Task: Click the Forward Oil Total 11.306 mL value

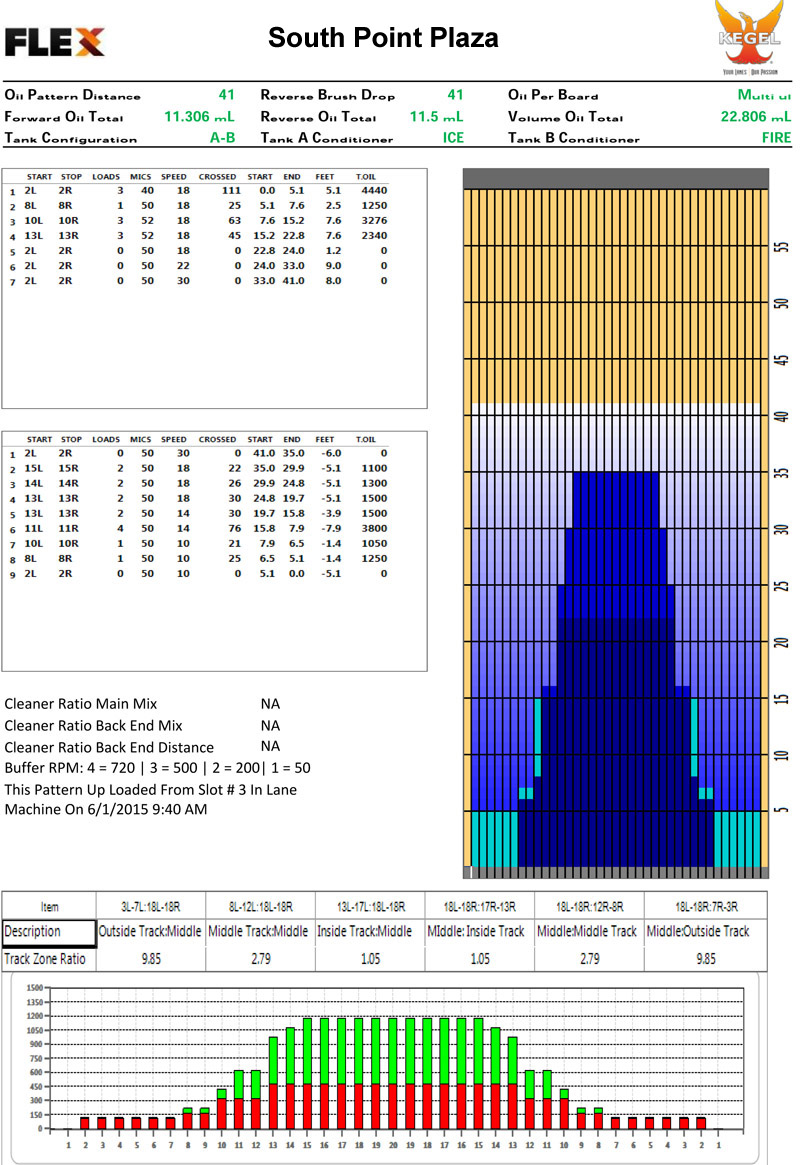Action: (x=199, y=117)
